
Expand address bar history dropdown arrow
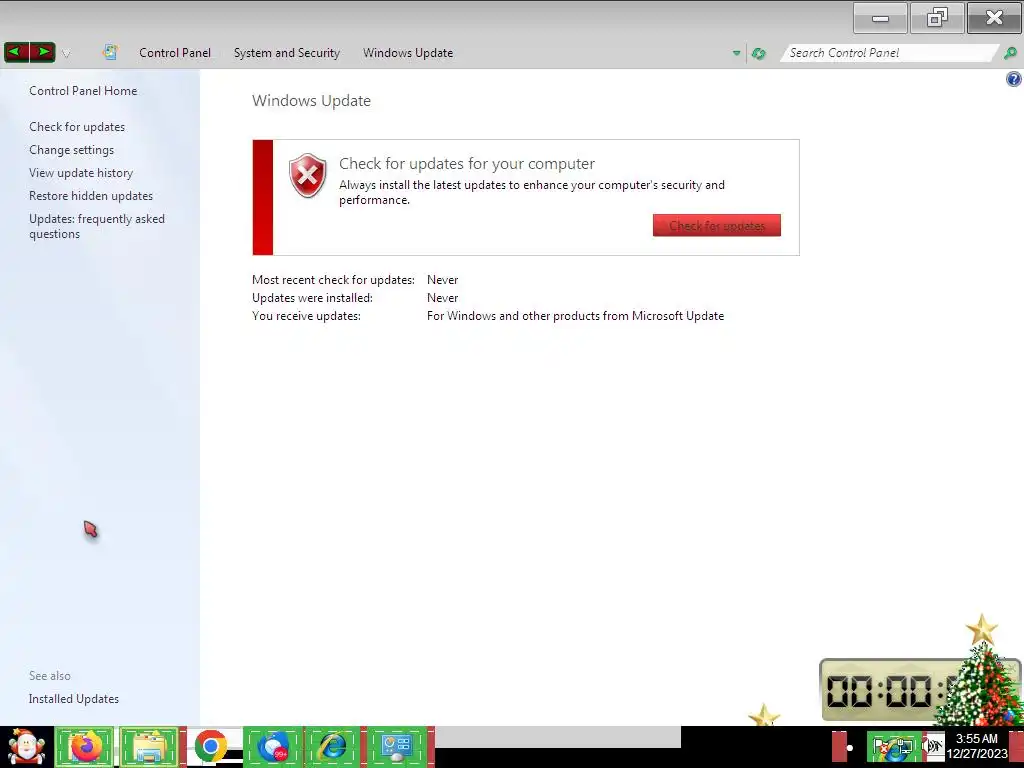pyautogui.click(x=737, y=54)
